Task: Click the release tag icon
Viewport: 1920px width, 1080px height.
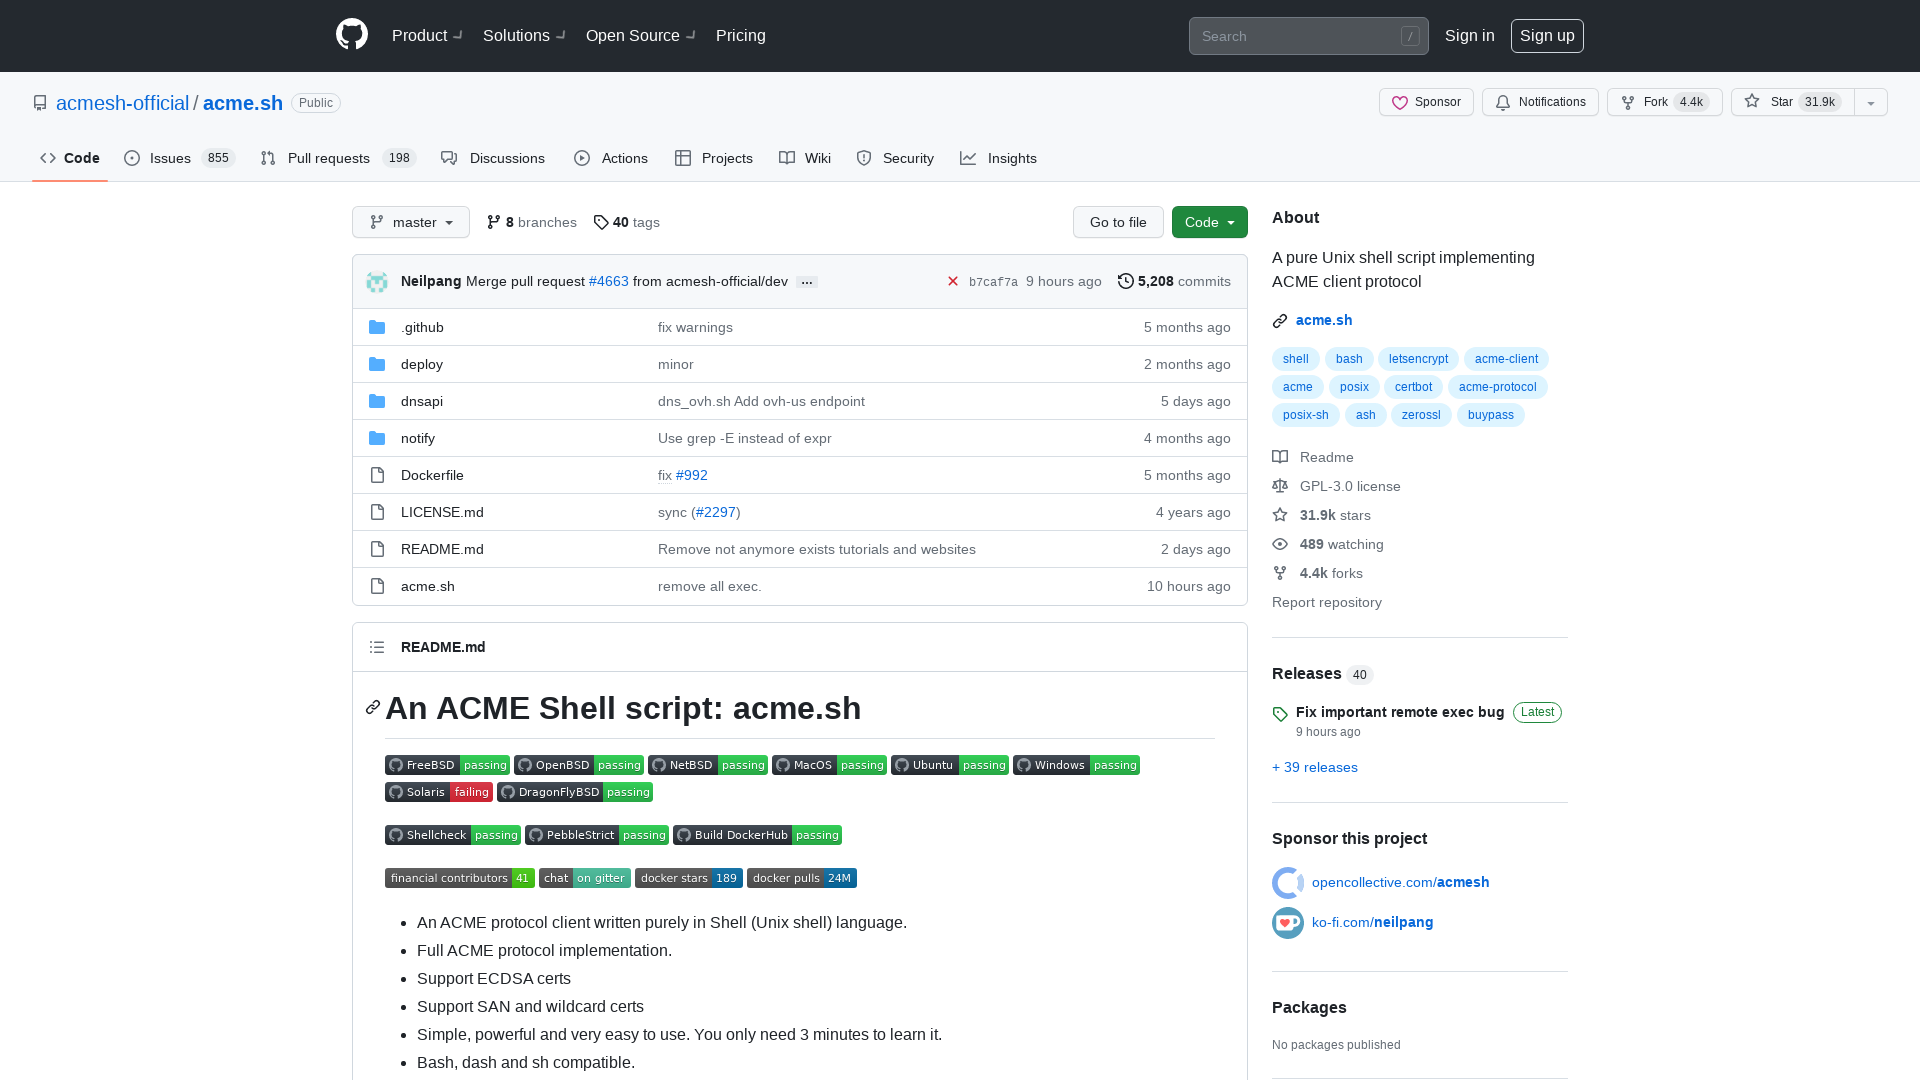Action: [x=1280, y=714]
